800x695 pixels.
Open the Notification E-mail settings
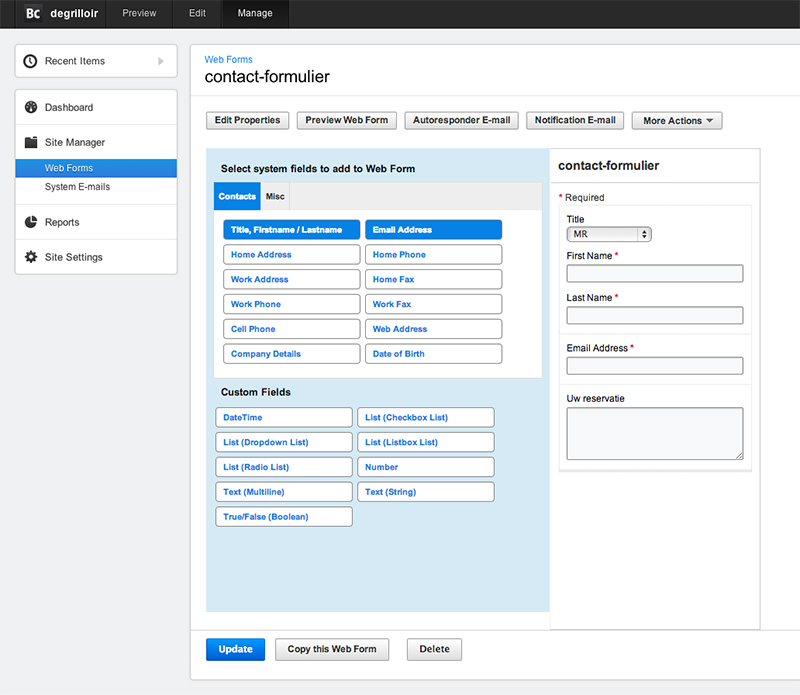(574, 120)
